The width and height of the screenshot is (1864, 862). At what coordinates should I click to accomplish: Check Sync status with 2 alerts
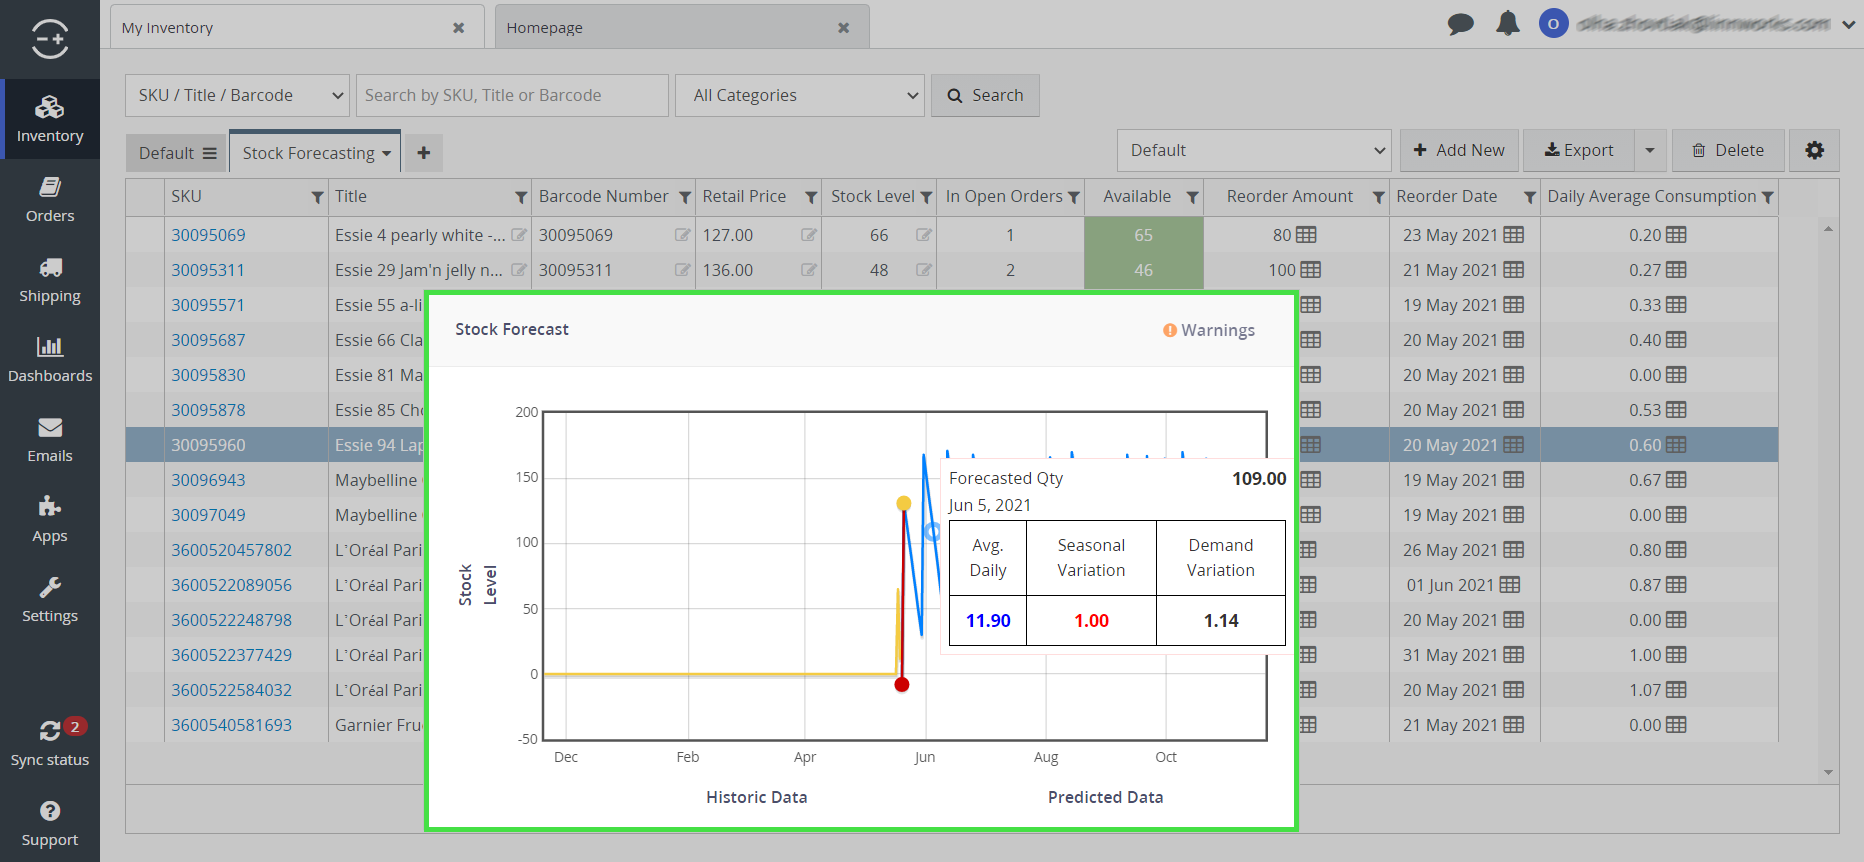50,743
